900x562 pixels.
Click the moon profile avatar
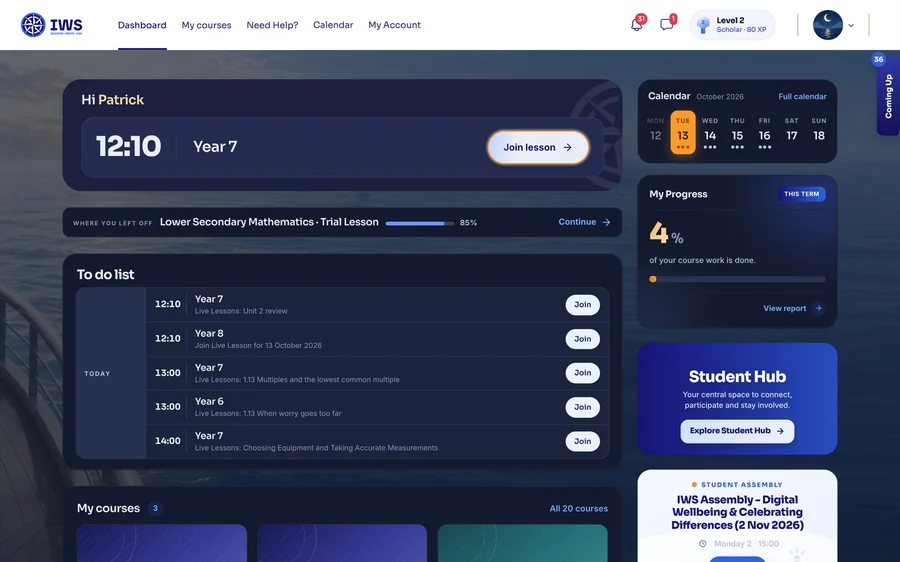828,25
